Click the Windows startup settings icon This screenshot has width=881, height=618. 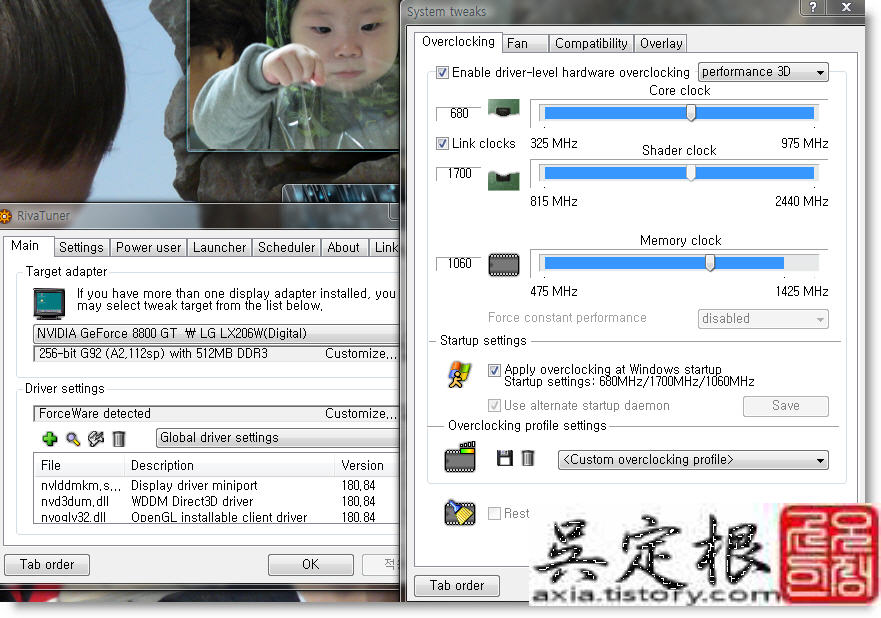pyautogui.click(x=458, y=375)
